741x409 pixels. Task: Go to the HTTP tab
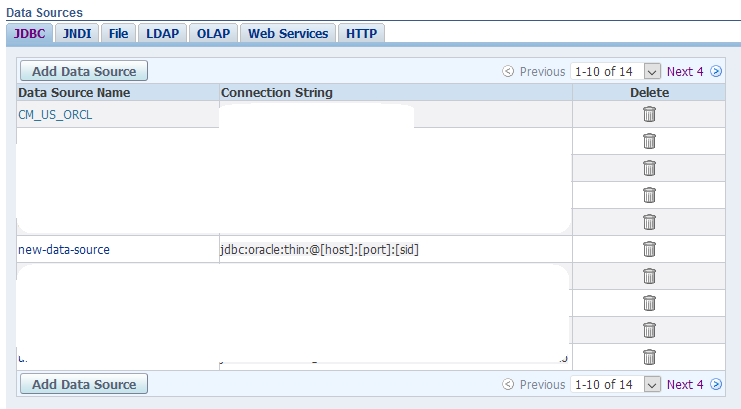pos(361,33)
